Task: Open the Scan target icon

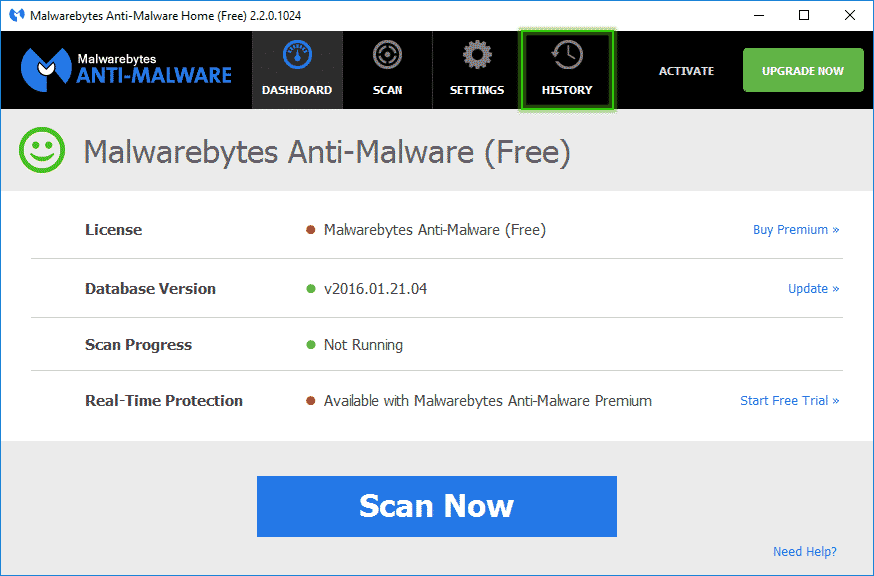Action: point(387,56)
